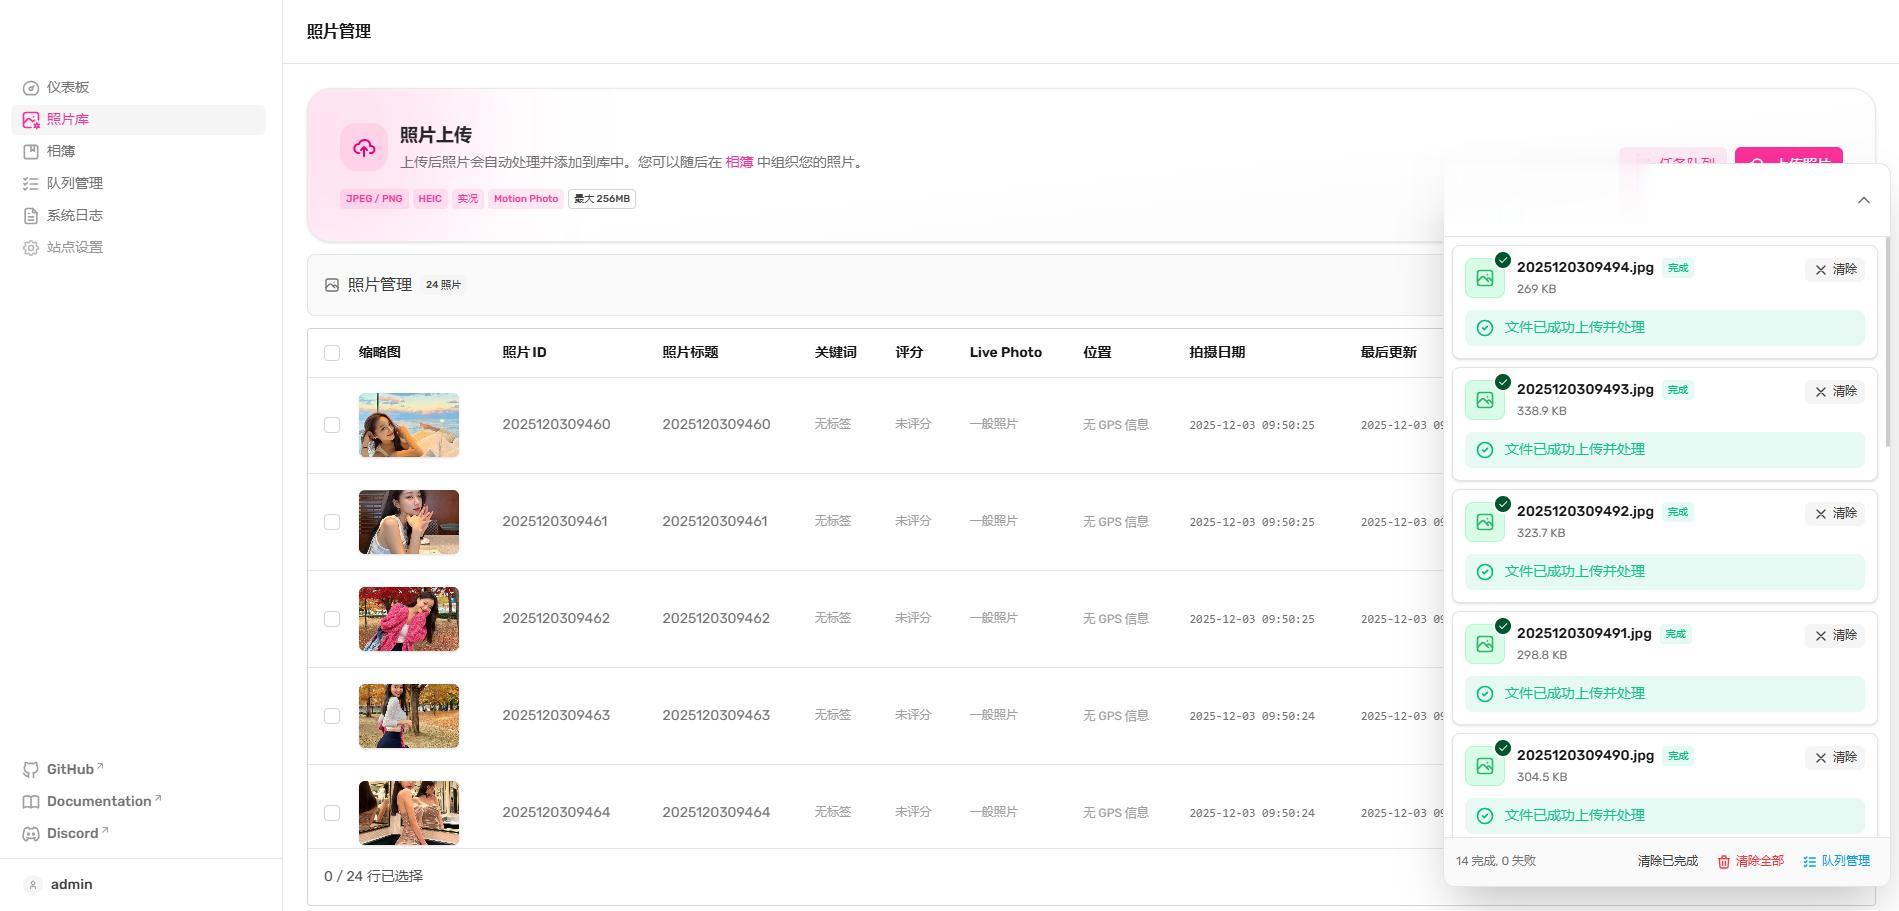The image size is (1899, 911).
Task: Open the thumbnail of photo 2025120309460
Action: 409,425
